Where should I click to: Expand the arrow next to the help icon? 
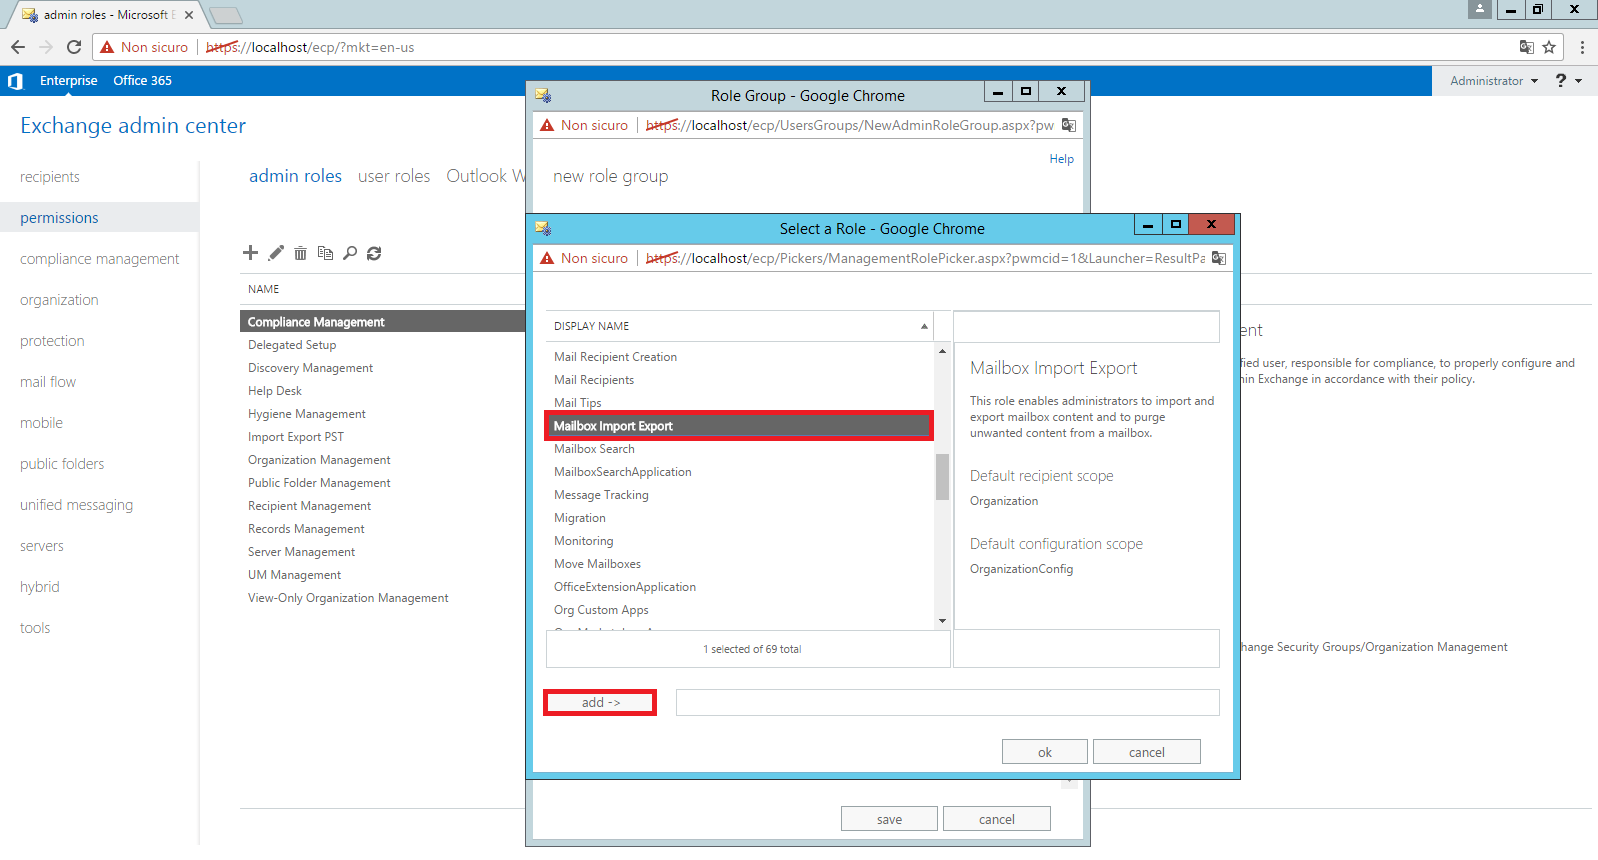(1578, 81)
